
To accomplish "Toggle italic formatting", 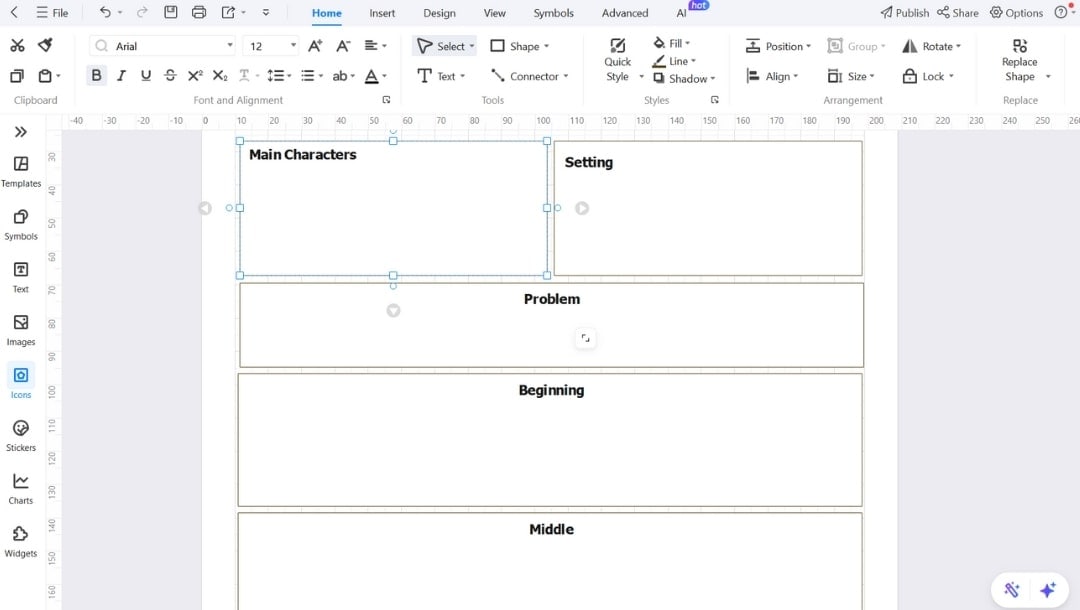I will click(121, 75).
